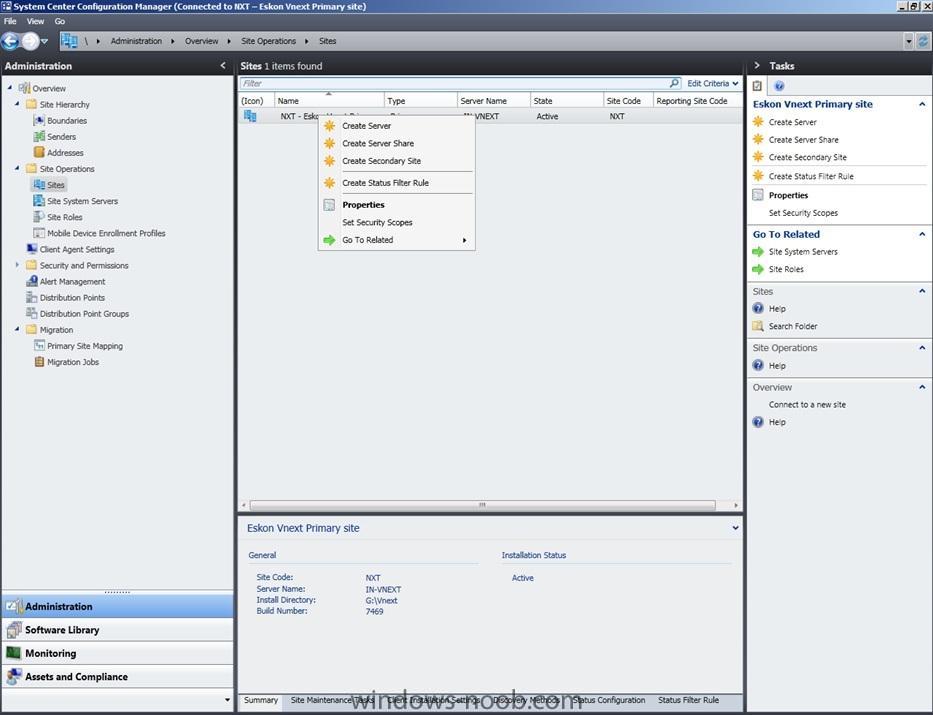Click the Distribution Point Groups icon
Screen dimensions: 933x715
pyautogui.click(x=32, y=313)
